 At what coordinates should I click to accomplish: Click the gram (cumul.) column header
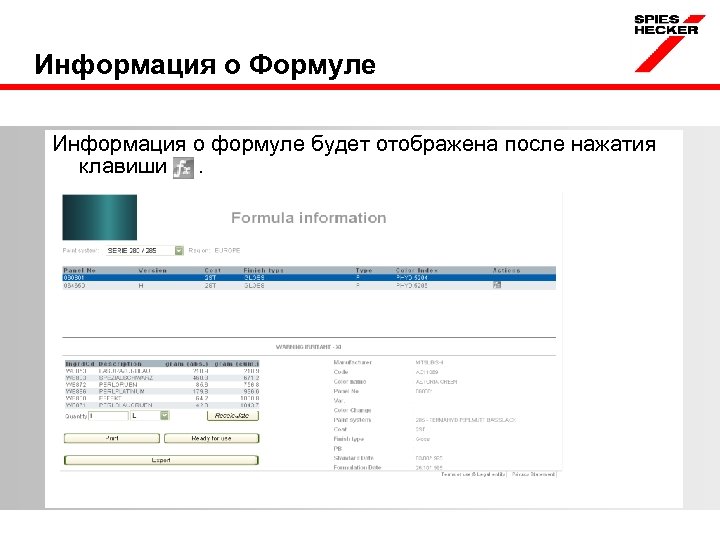(237, 364)
